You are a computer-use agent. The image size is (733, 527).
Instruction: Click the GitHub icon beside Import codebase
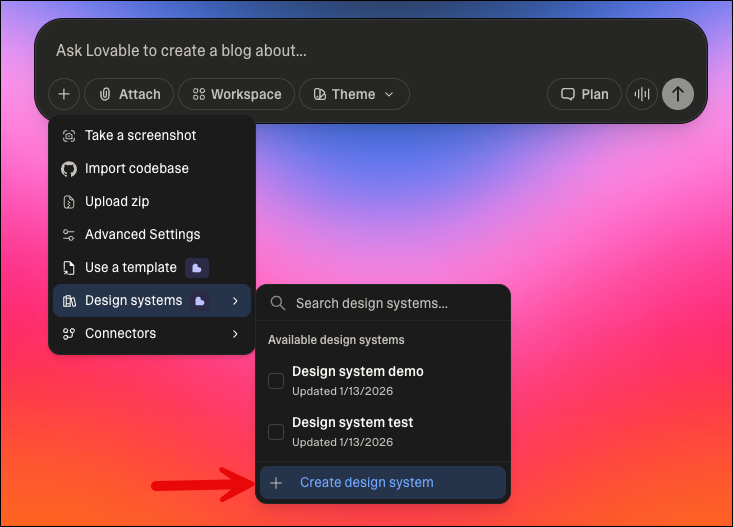click(x=69, y=169)
